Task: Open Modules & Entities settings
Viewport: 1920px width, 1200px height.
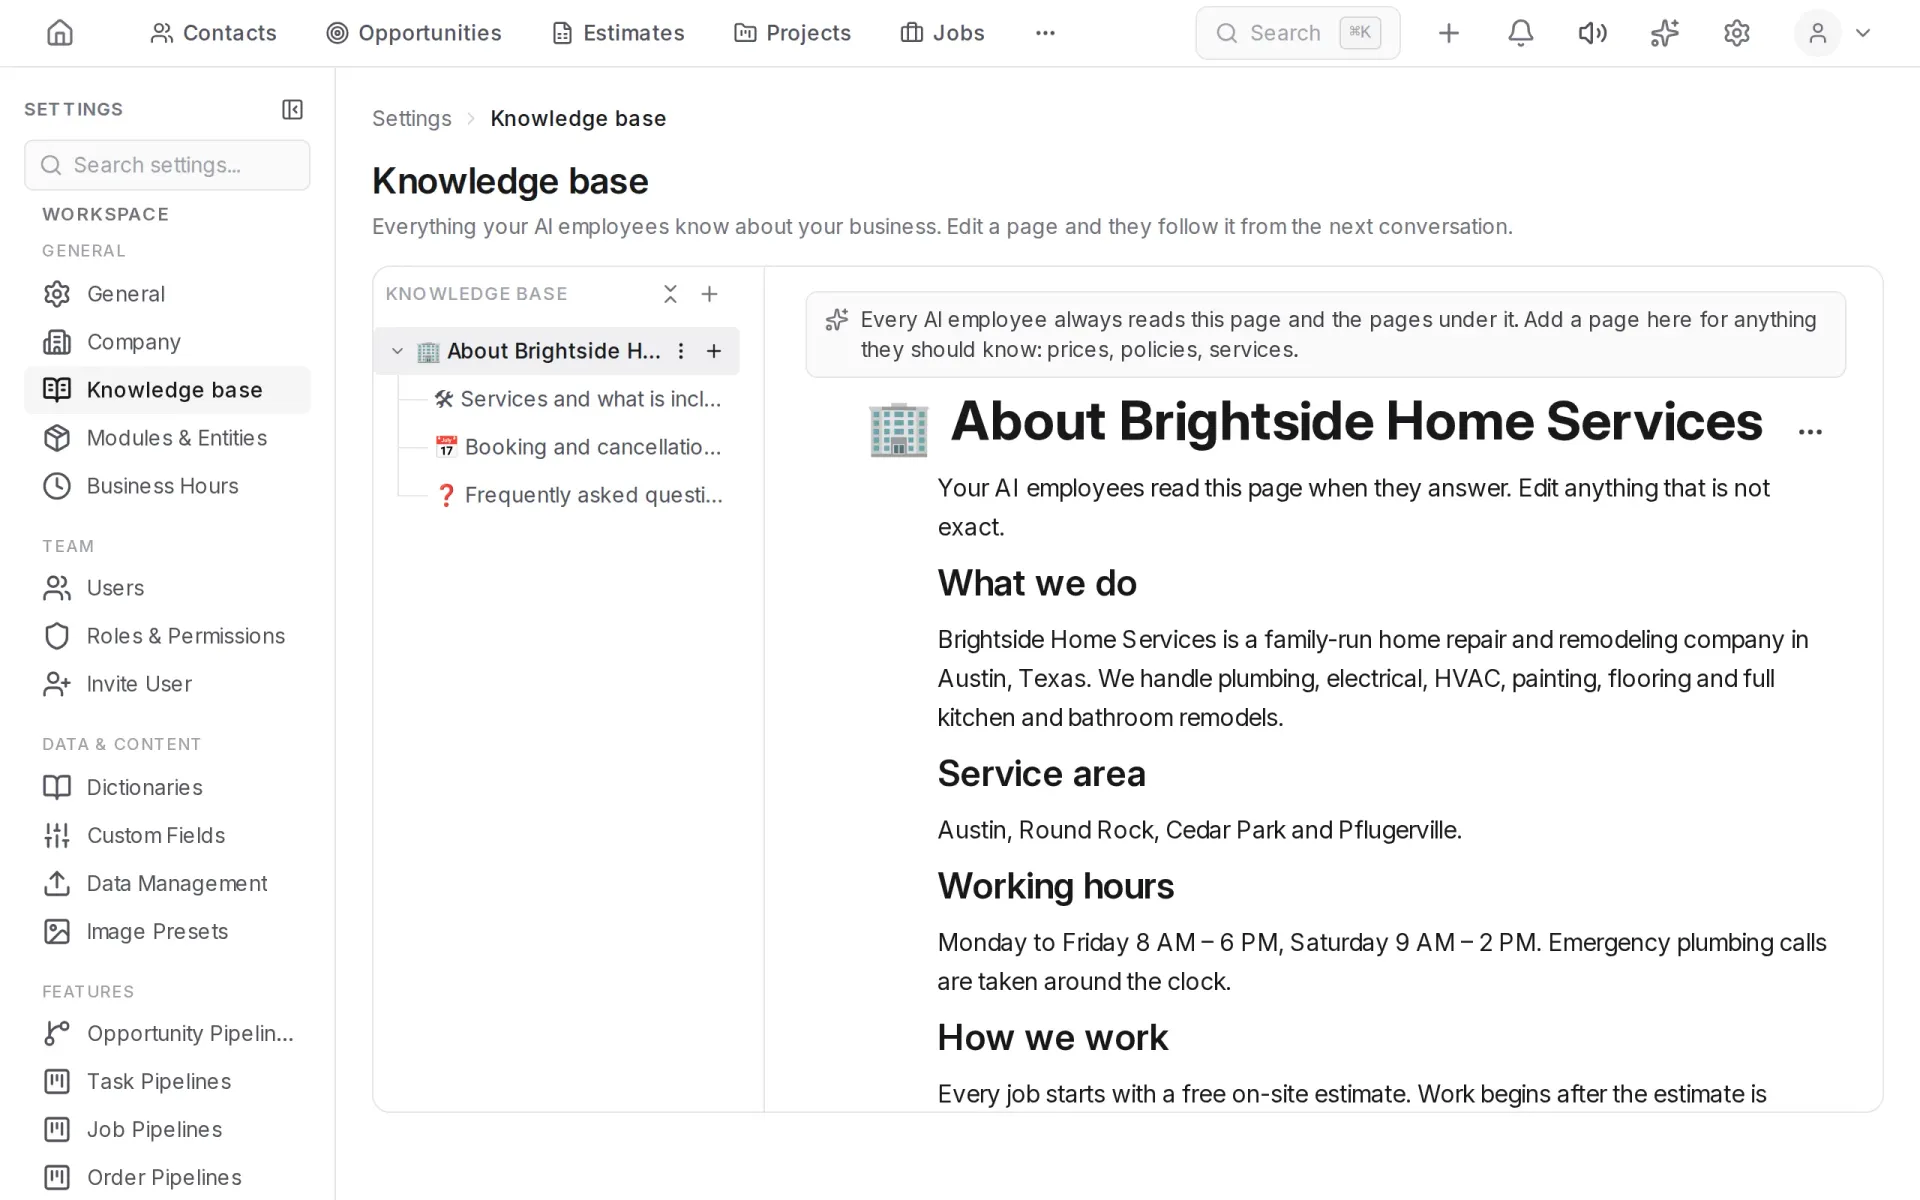Action: point(167,438)
